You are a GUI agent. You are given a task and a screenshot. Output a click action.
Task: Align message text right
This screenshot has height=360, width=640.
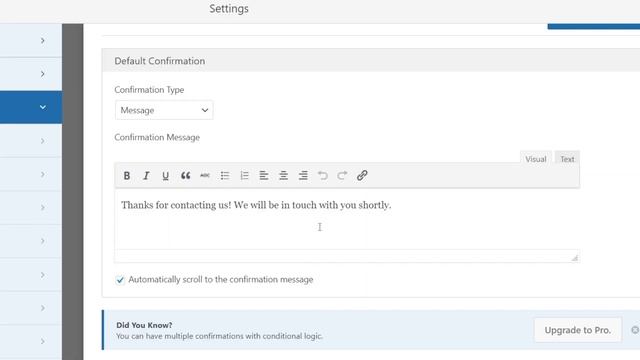click(303, 176)
